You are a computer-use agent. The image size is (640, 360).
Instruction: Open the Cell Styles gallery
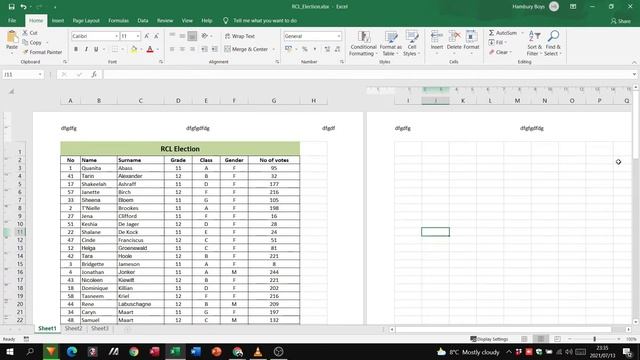(x=411, y=43)
